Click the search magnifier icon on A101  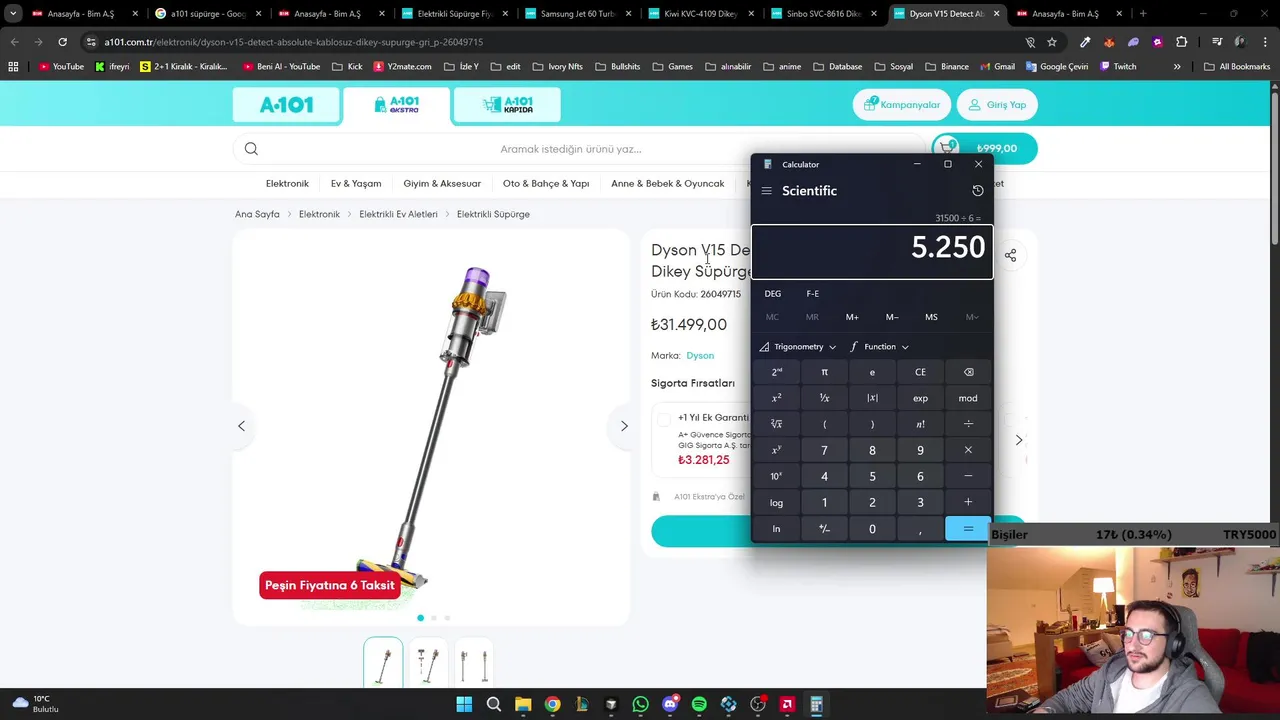251,149
